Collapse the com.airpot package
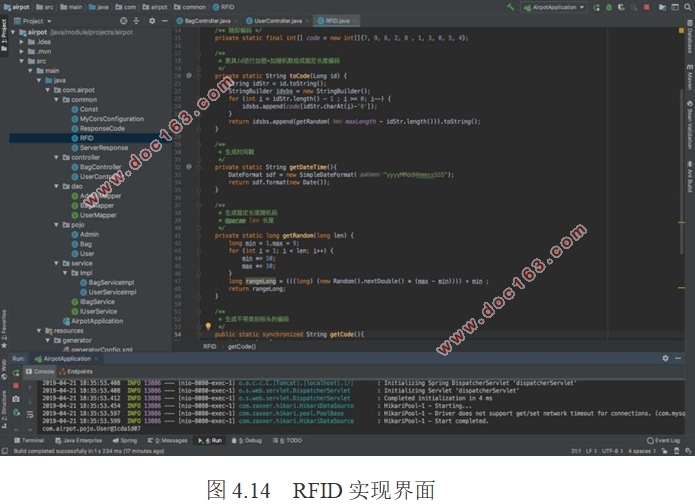Screen dimensions: 695x504 48,90
